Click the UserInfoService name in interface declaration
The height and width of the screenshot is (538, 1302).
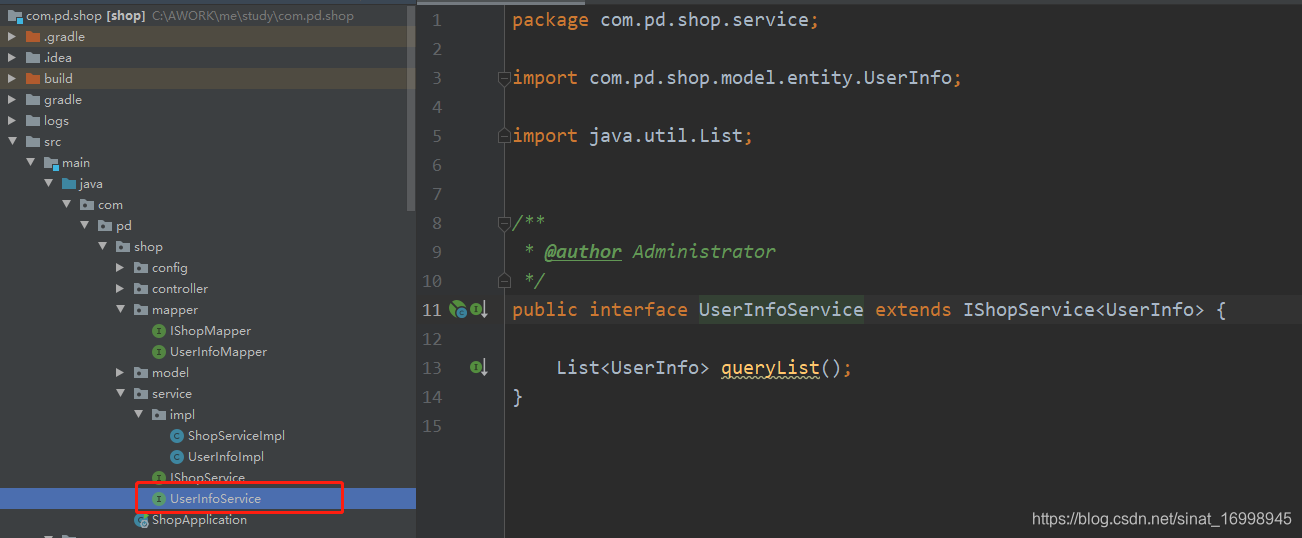pyautogui.click(x=781, y=310)
